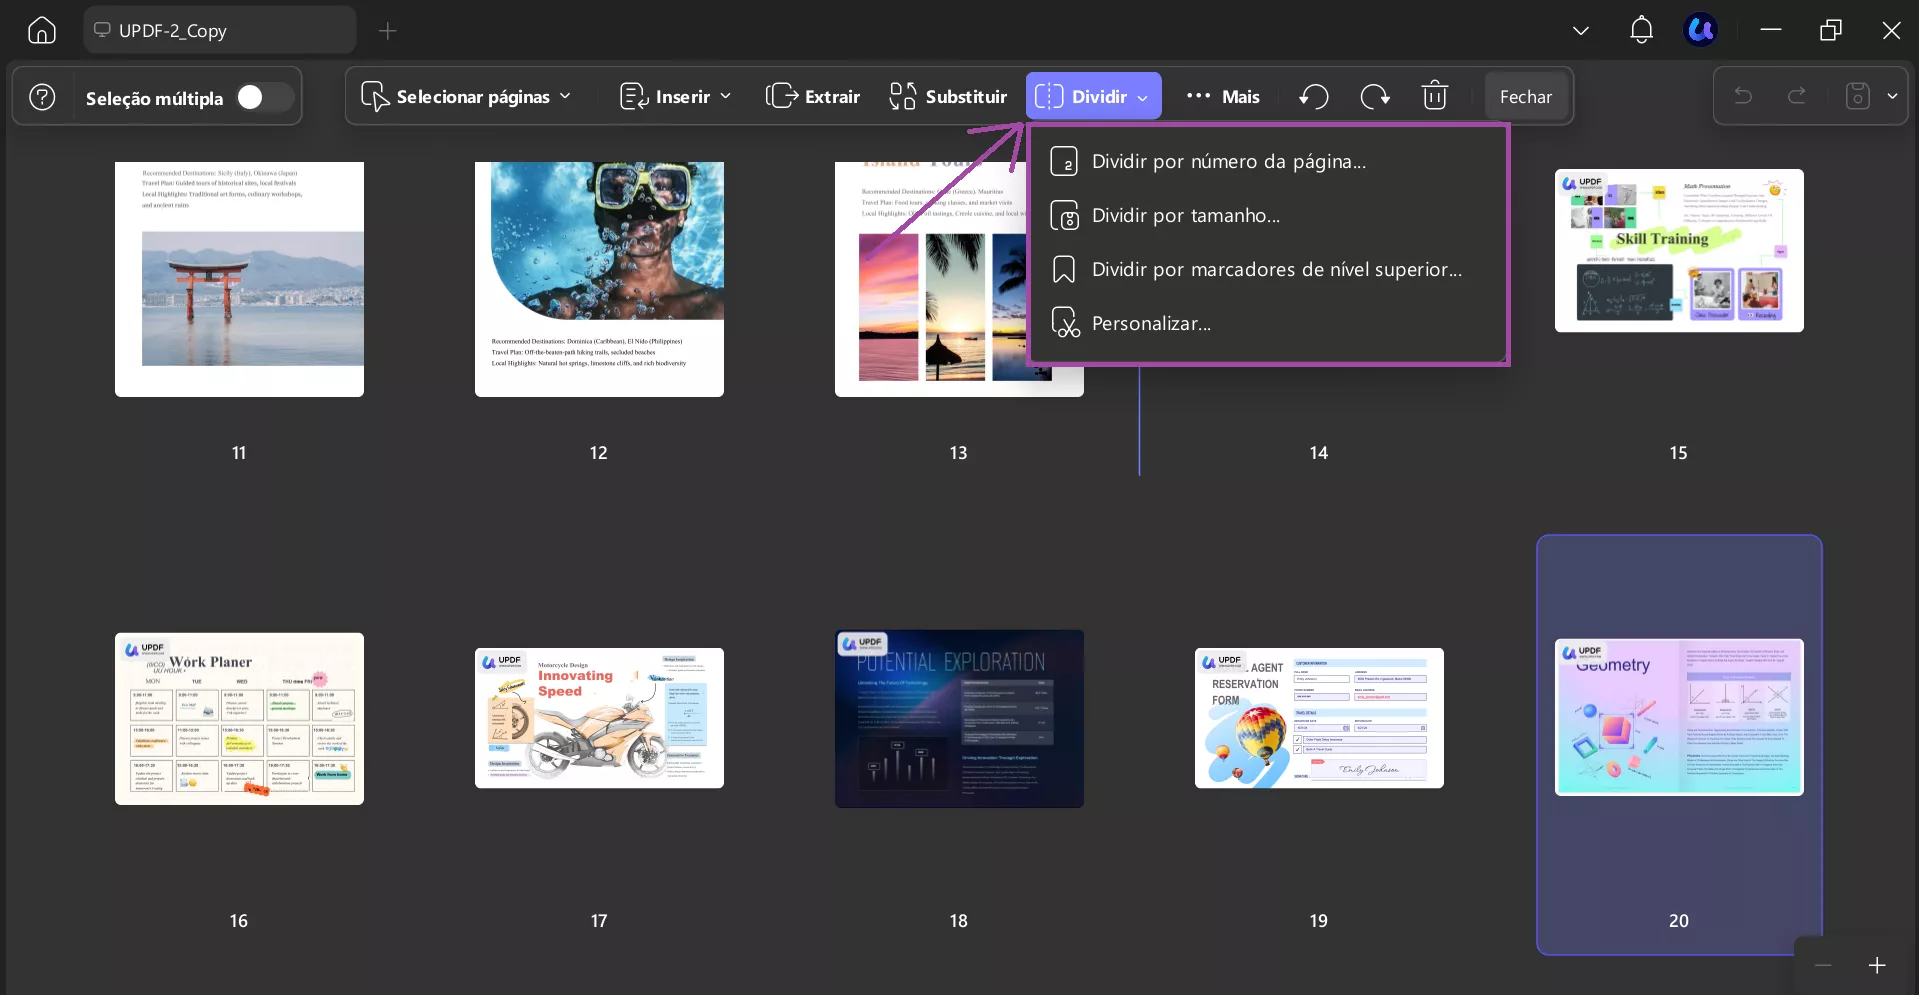Open the UPDF account avatar
Screen dimensions: 1919x995
[x=1700, y=30]
